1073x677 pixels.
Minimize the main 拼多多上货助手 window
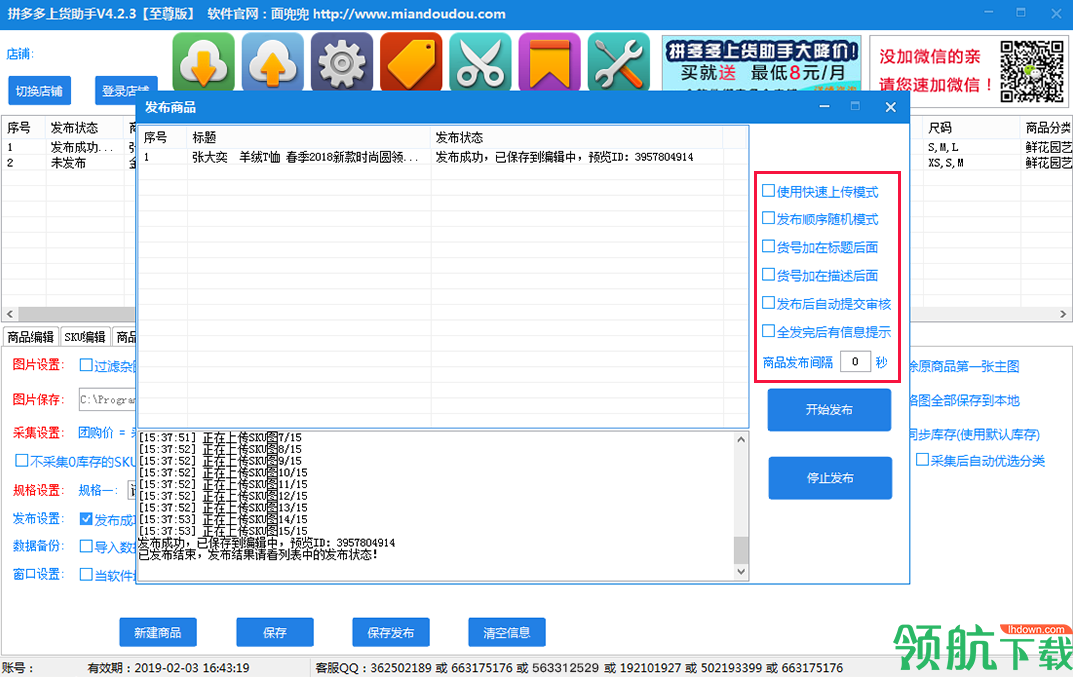pyautogui.click(x=990, y=13)
